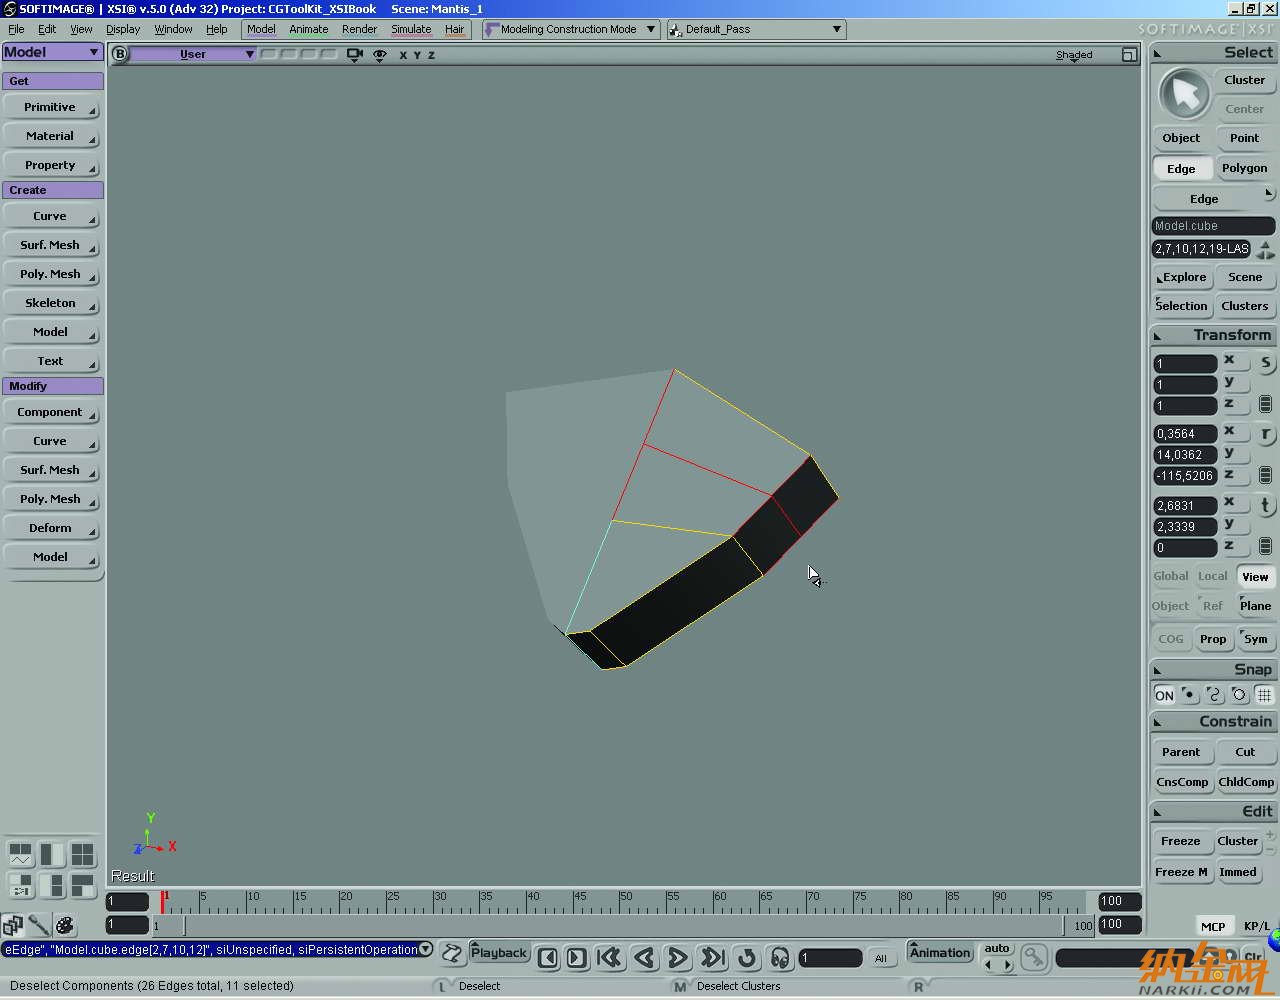Open the Display menu
Image resolution: width=1280 pixels, height=1000 pixels.
(123, 29)
